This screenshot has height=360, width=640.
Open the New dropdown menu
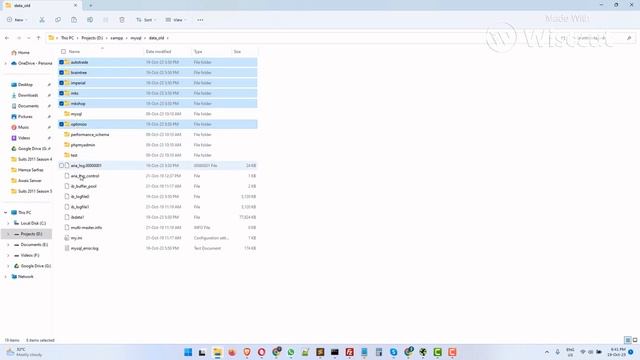click(x=17, y=20)
